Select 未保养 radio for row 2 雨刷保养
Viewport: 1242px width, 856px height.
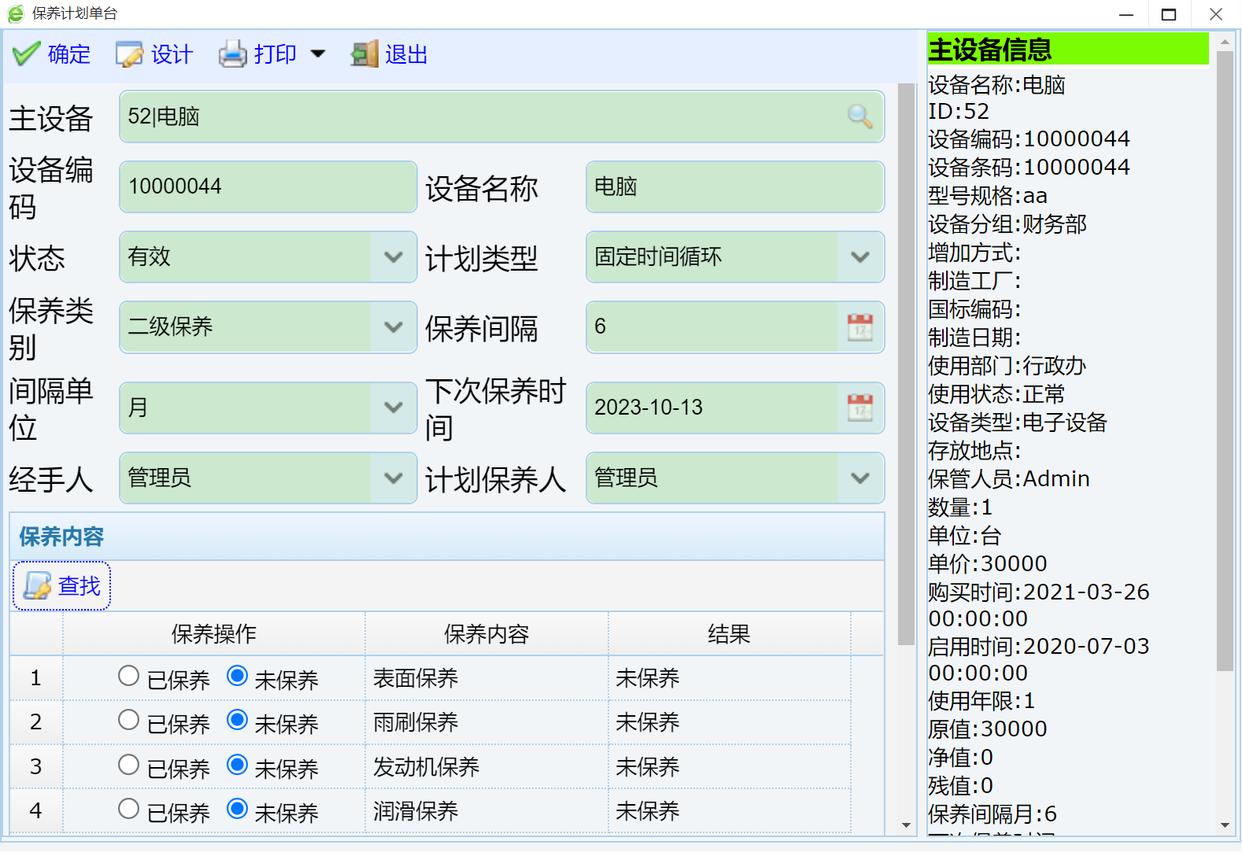(237, 719)
